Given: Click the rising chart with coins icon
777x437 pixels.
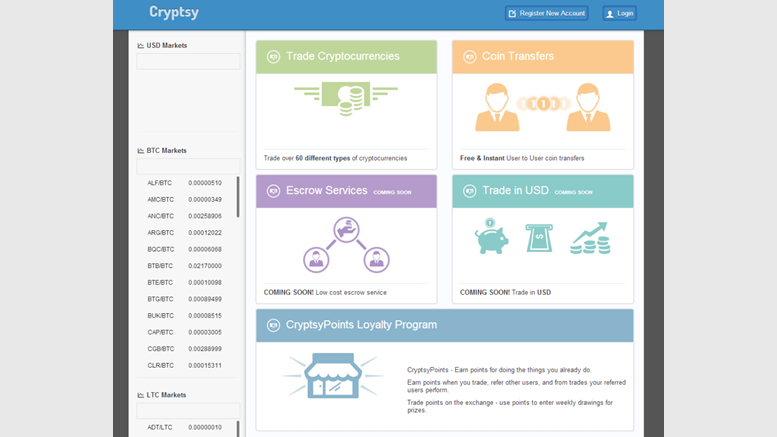Looking at the screenshot, I should [x=590, y=238].
